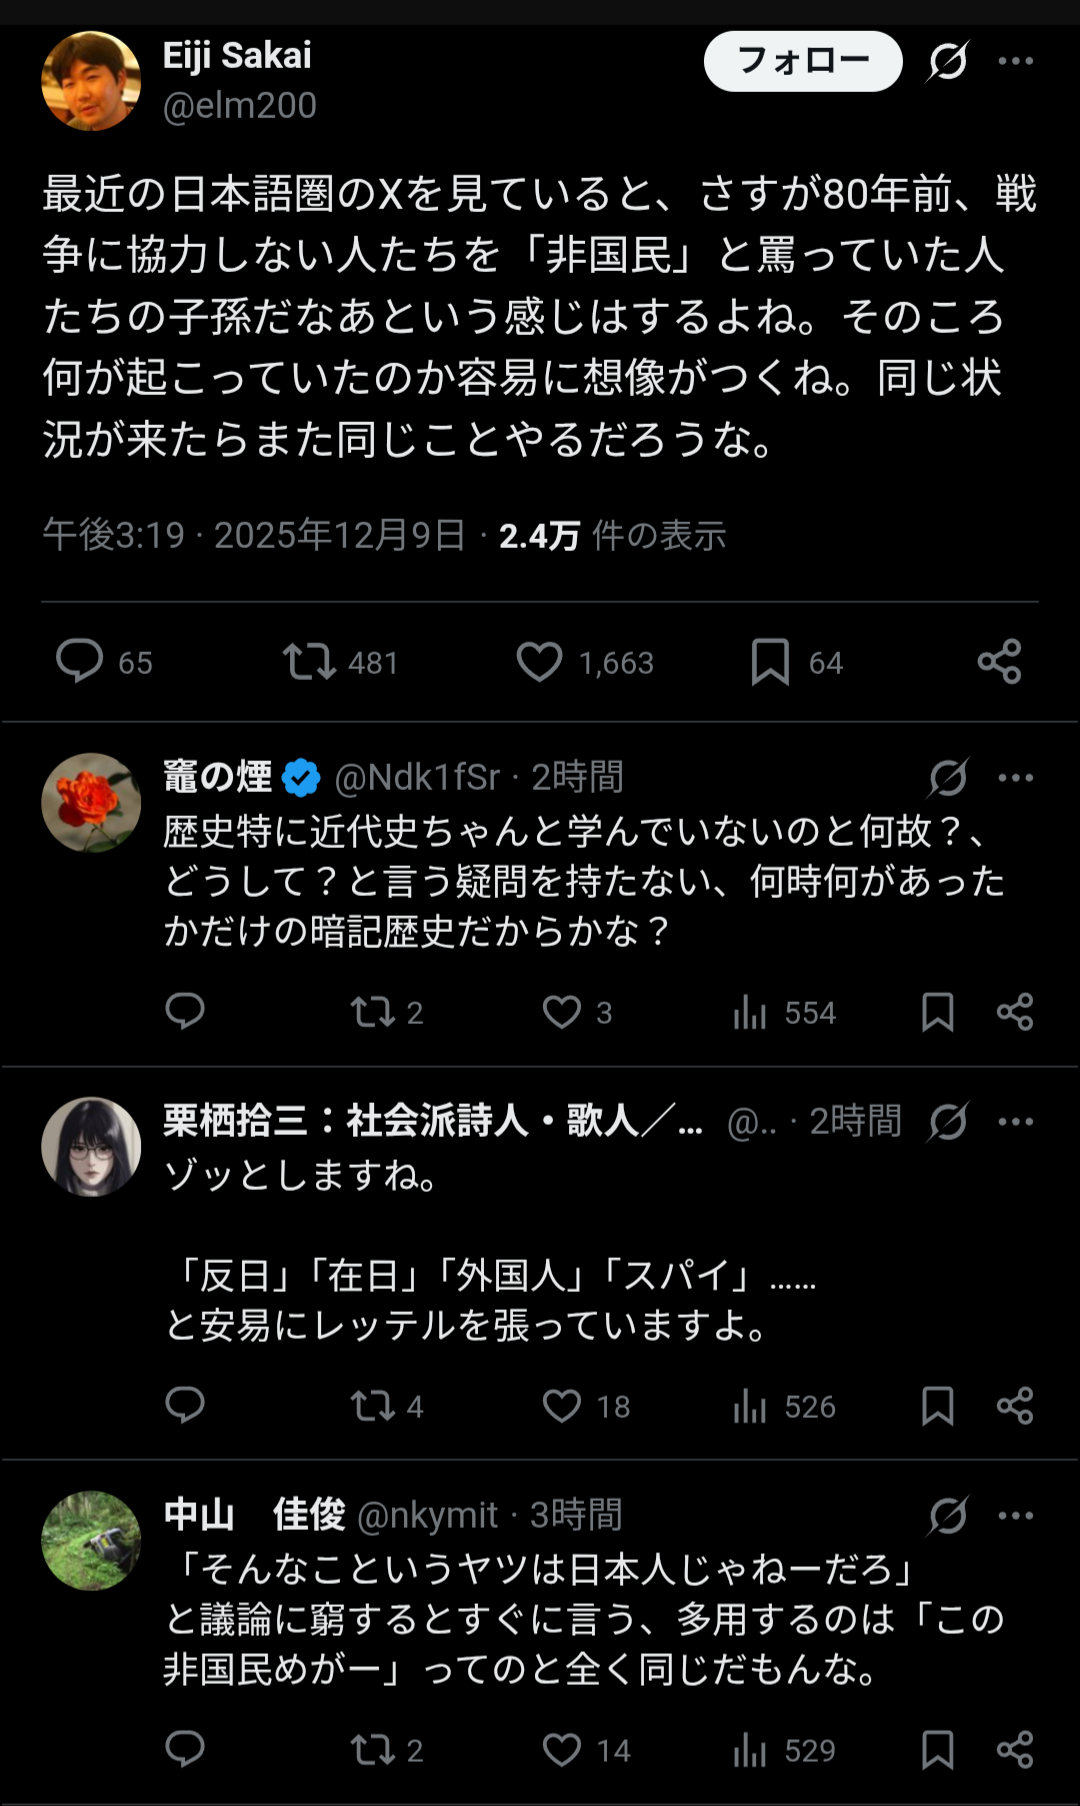1080x1806 pixels.
Task: Reply to Eiji Sakai's main post
Action: coord(80,661)
